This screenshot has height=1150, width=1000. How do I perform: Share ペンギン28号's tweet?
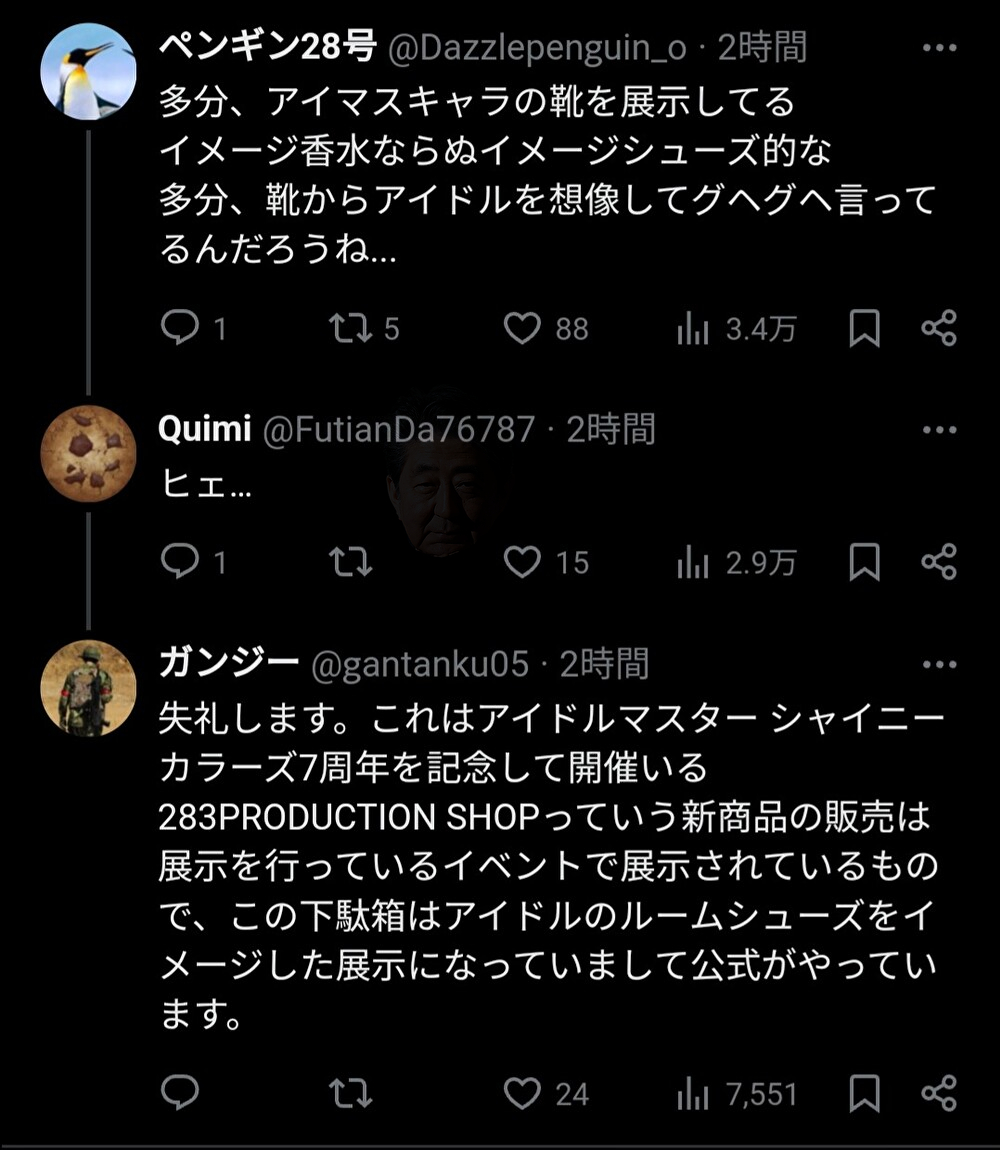tap(938, 329)
